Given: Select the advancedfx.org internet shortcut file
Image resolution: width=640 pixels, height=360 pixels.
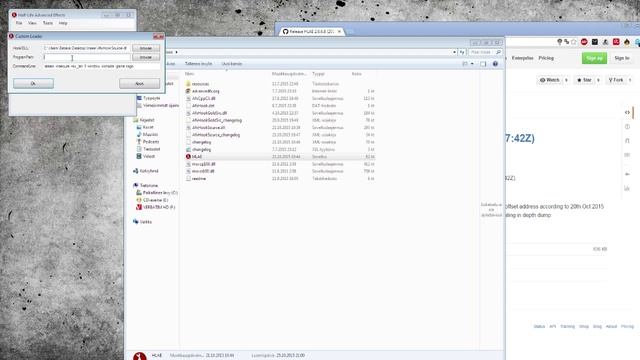Looking at the screenshot, I should 206,91.
